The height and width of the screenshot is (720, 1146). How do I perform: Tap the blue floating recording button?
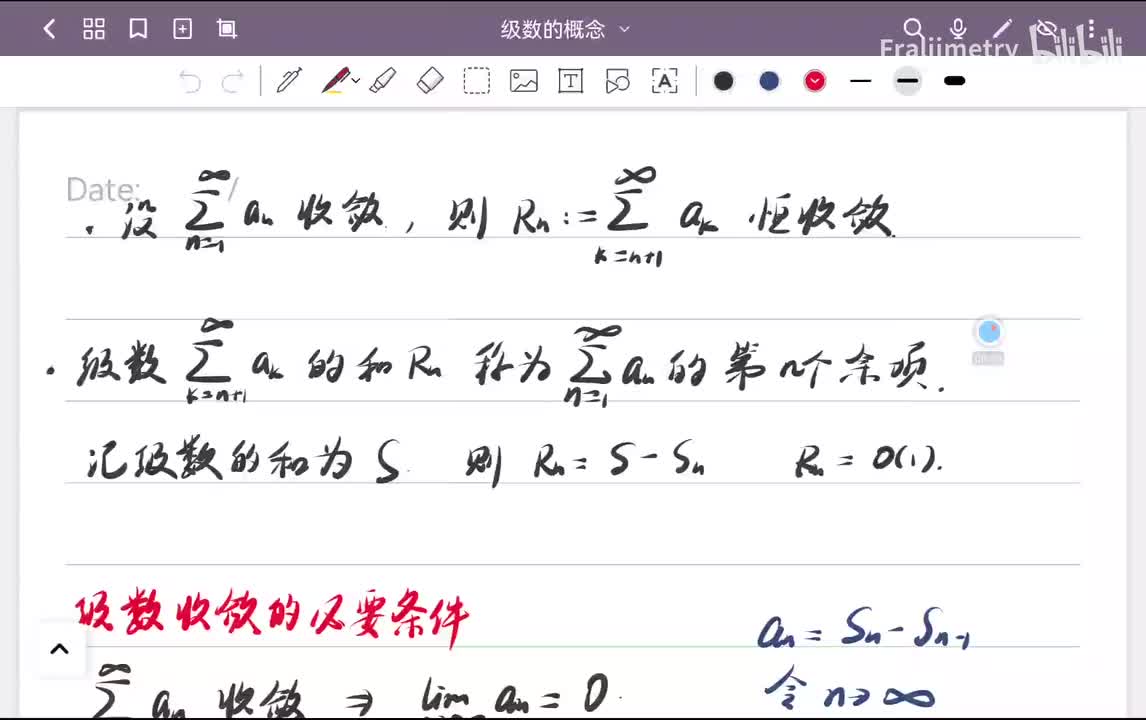point(988,333)
